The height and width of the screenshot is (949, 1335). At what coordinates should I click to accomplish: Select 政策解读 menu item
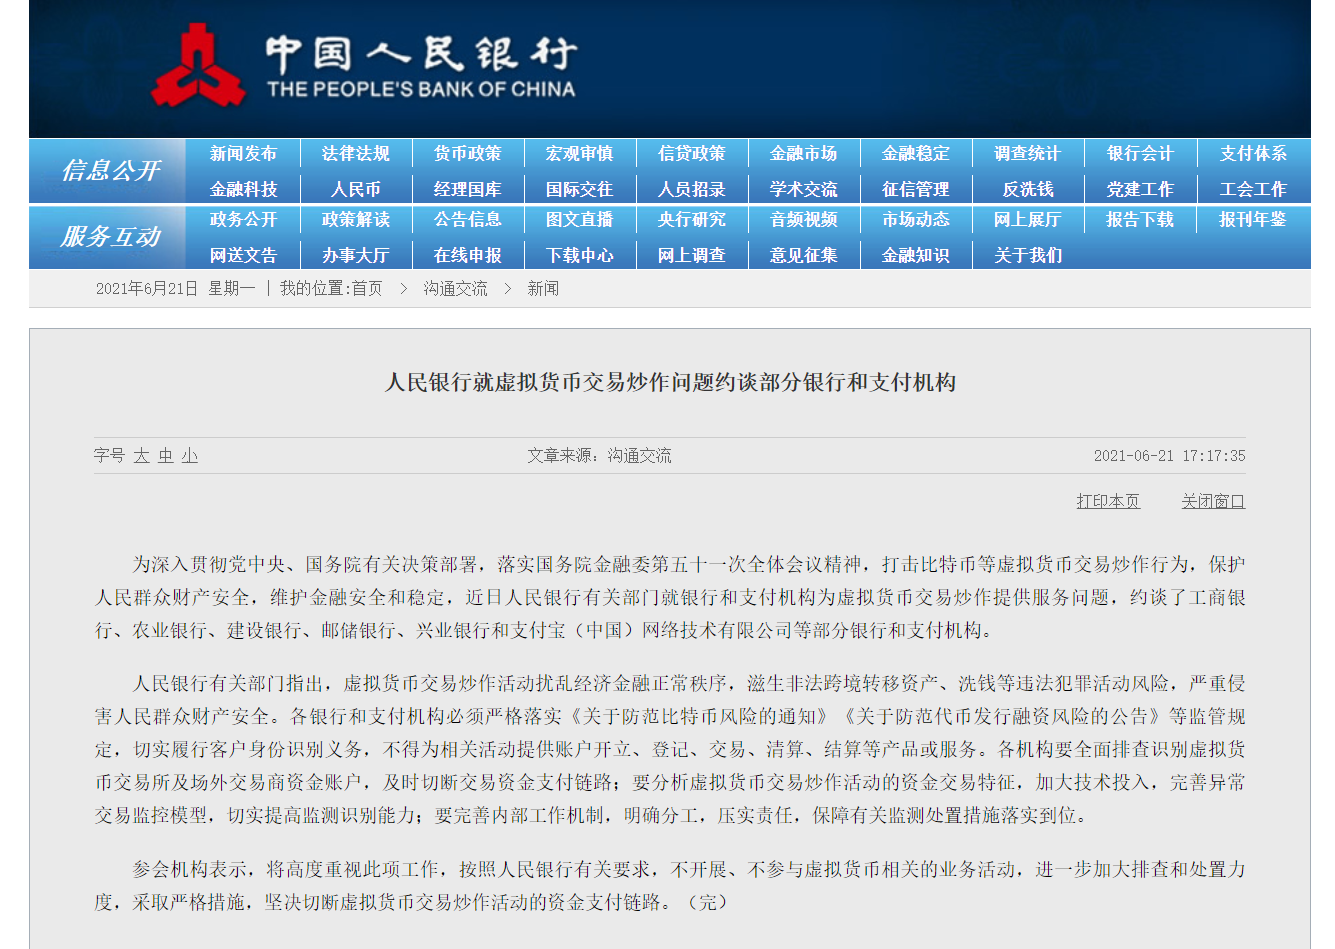[x=355, y=219]
